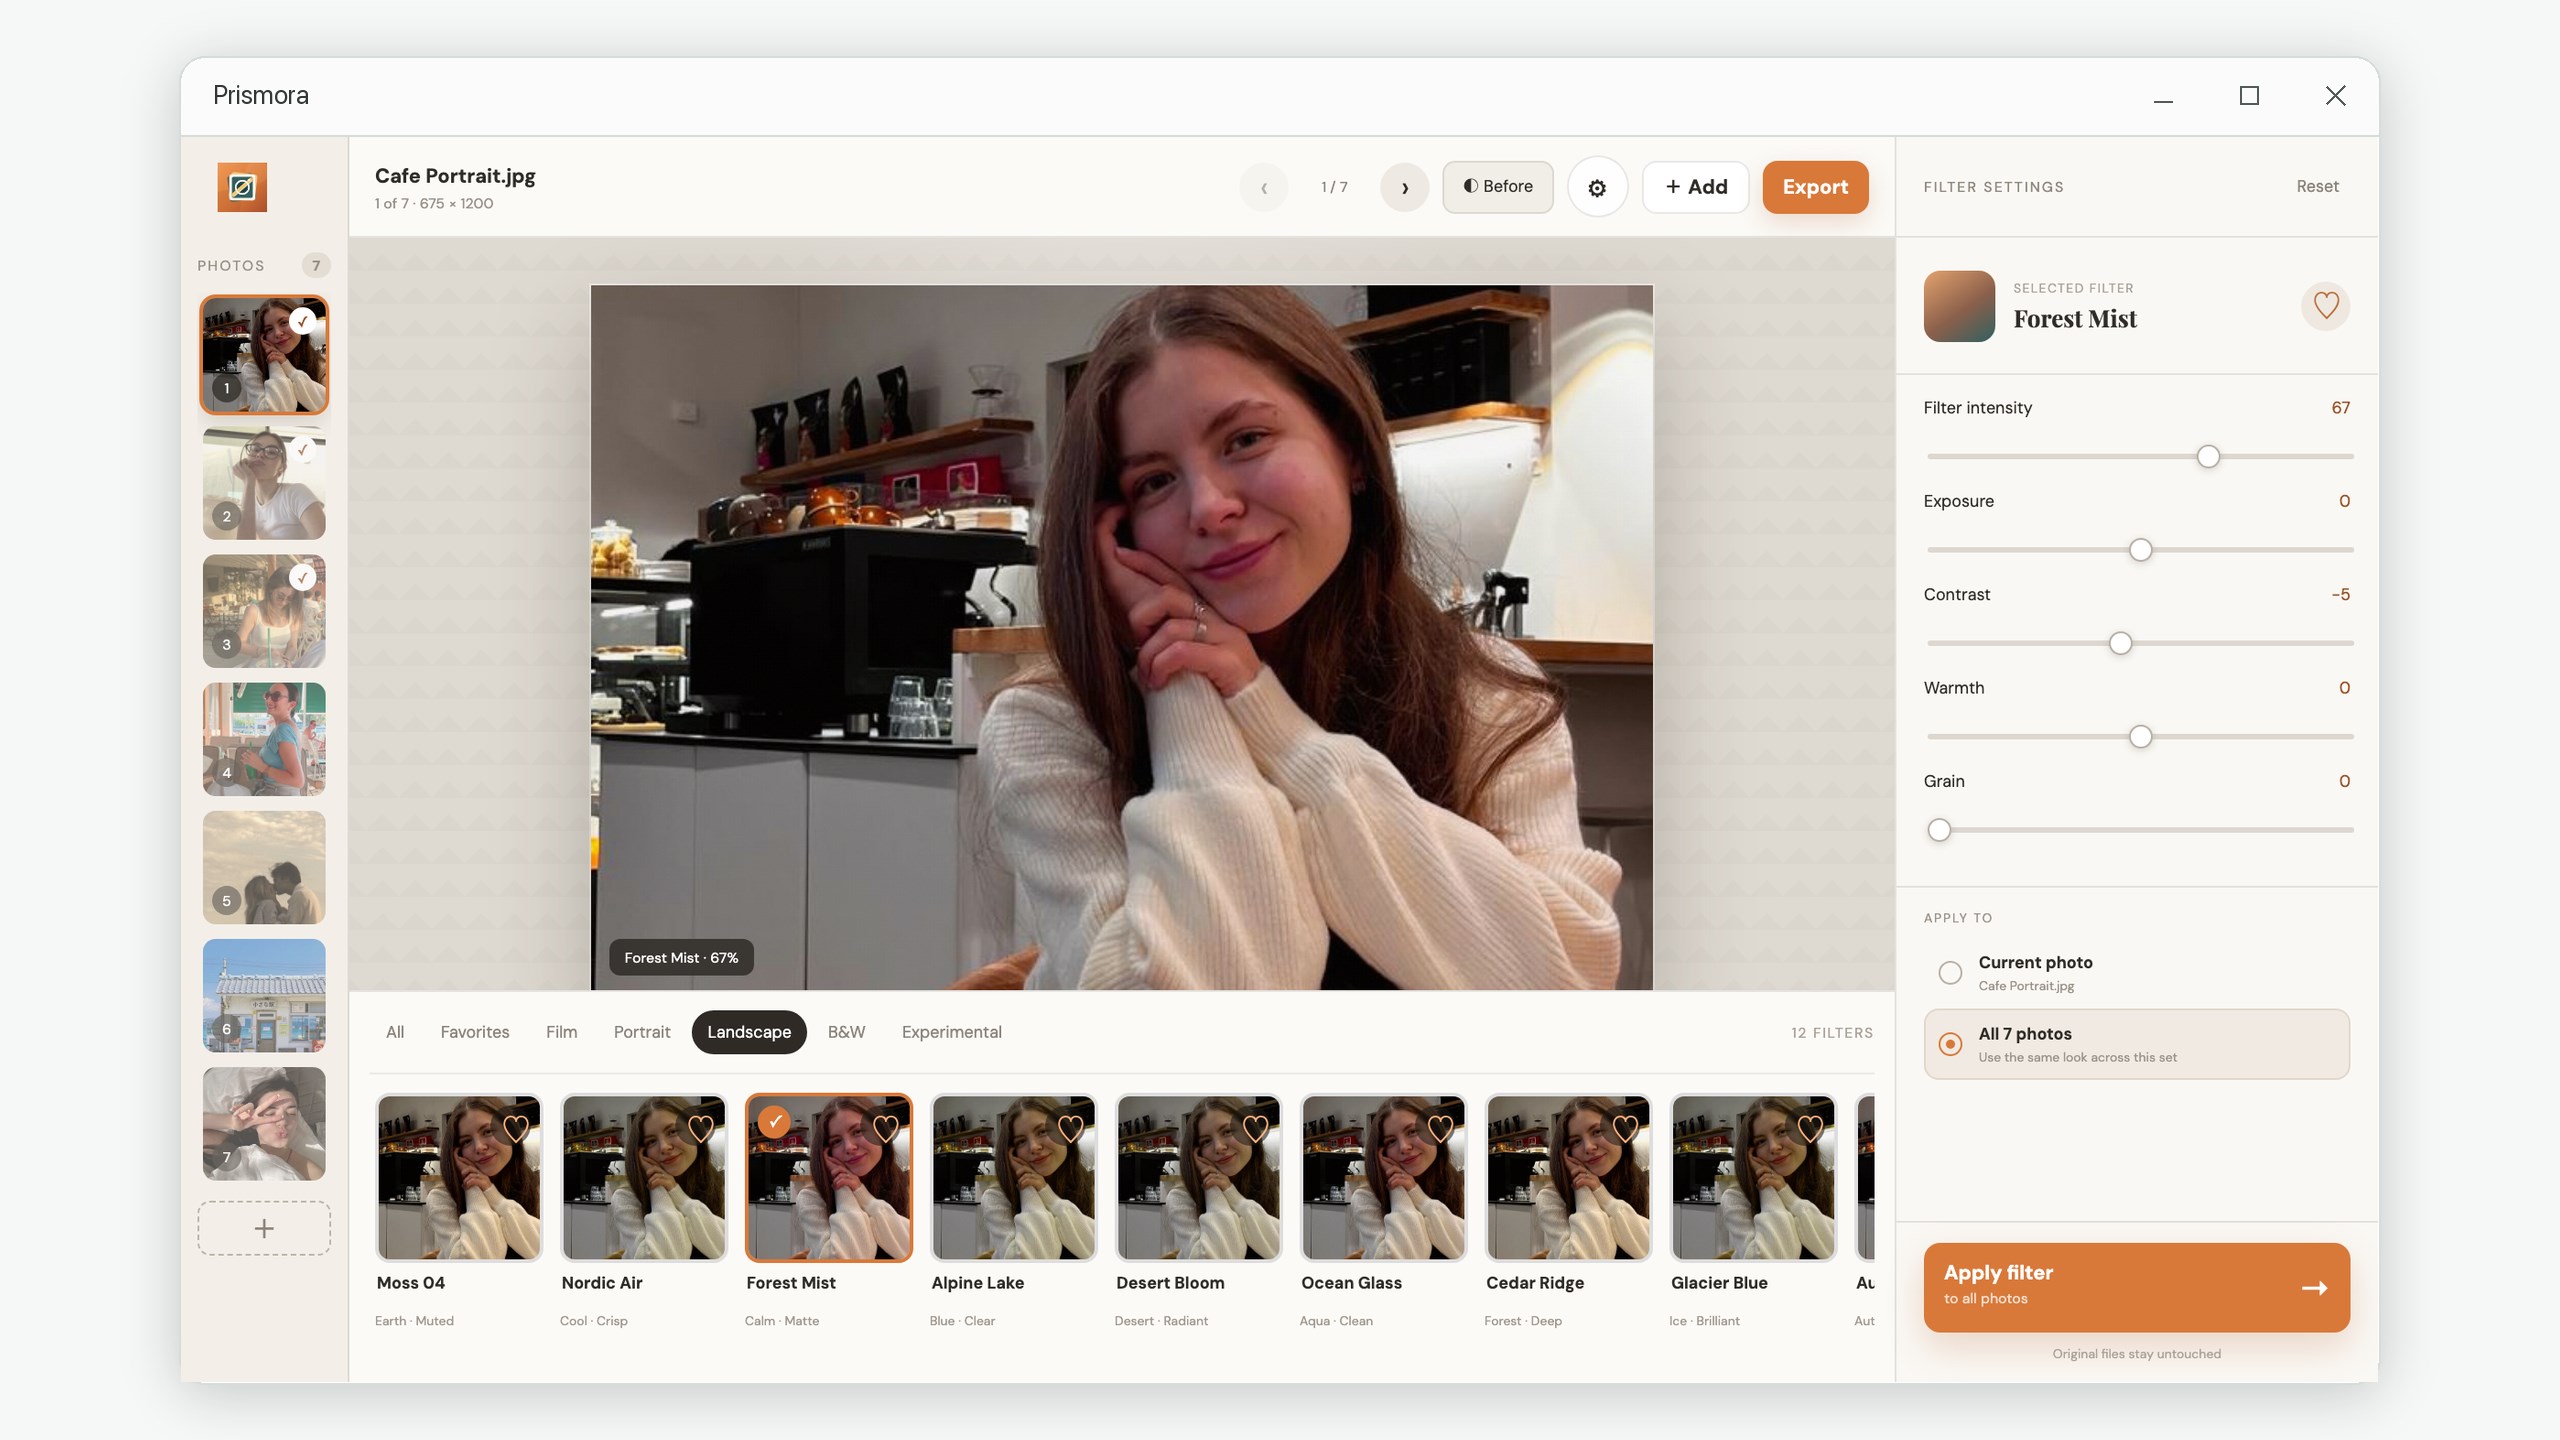Click the 'Cafe Portrait.jpg' file title
The image size is (2560, 1440).
point(455,176)
